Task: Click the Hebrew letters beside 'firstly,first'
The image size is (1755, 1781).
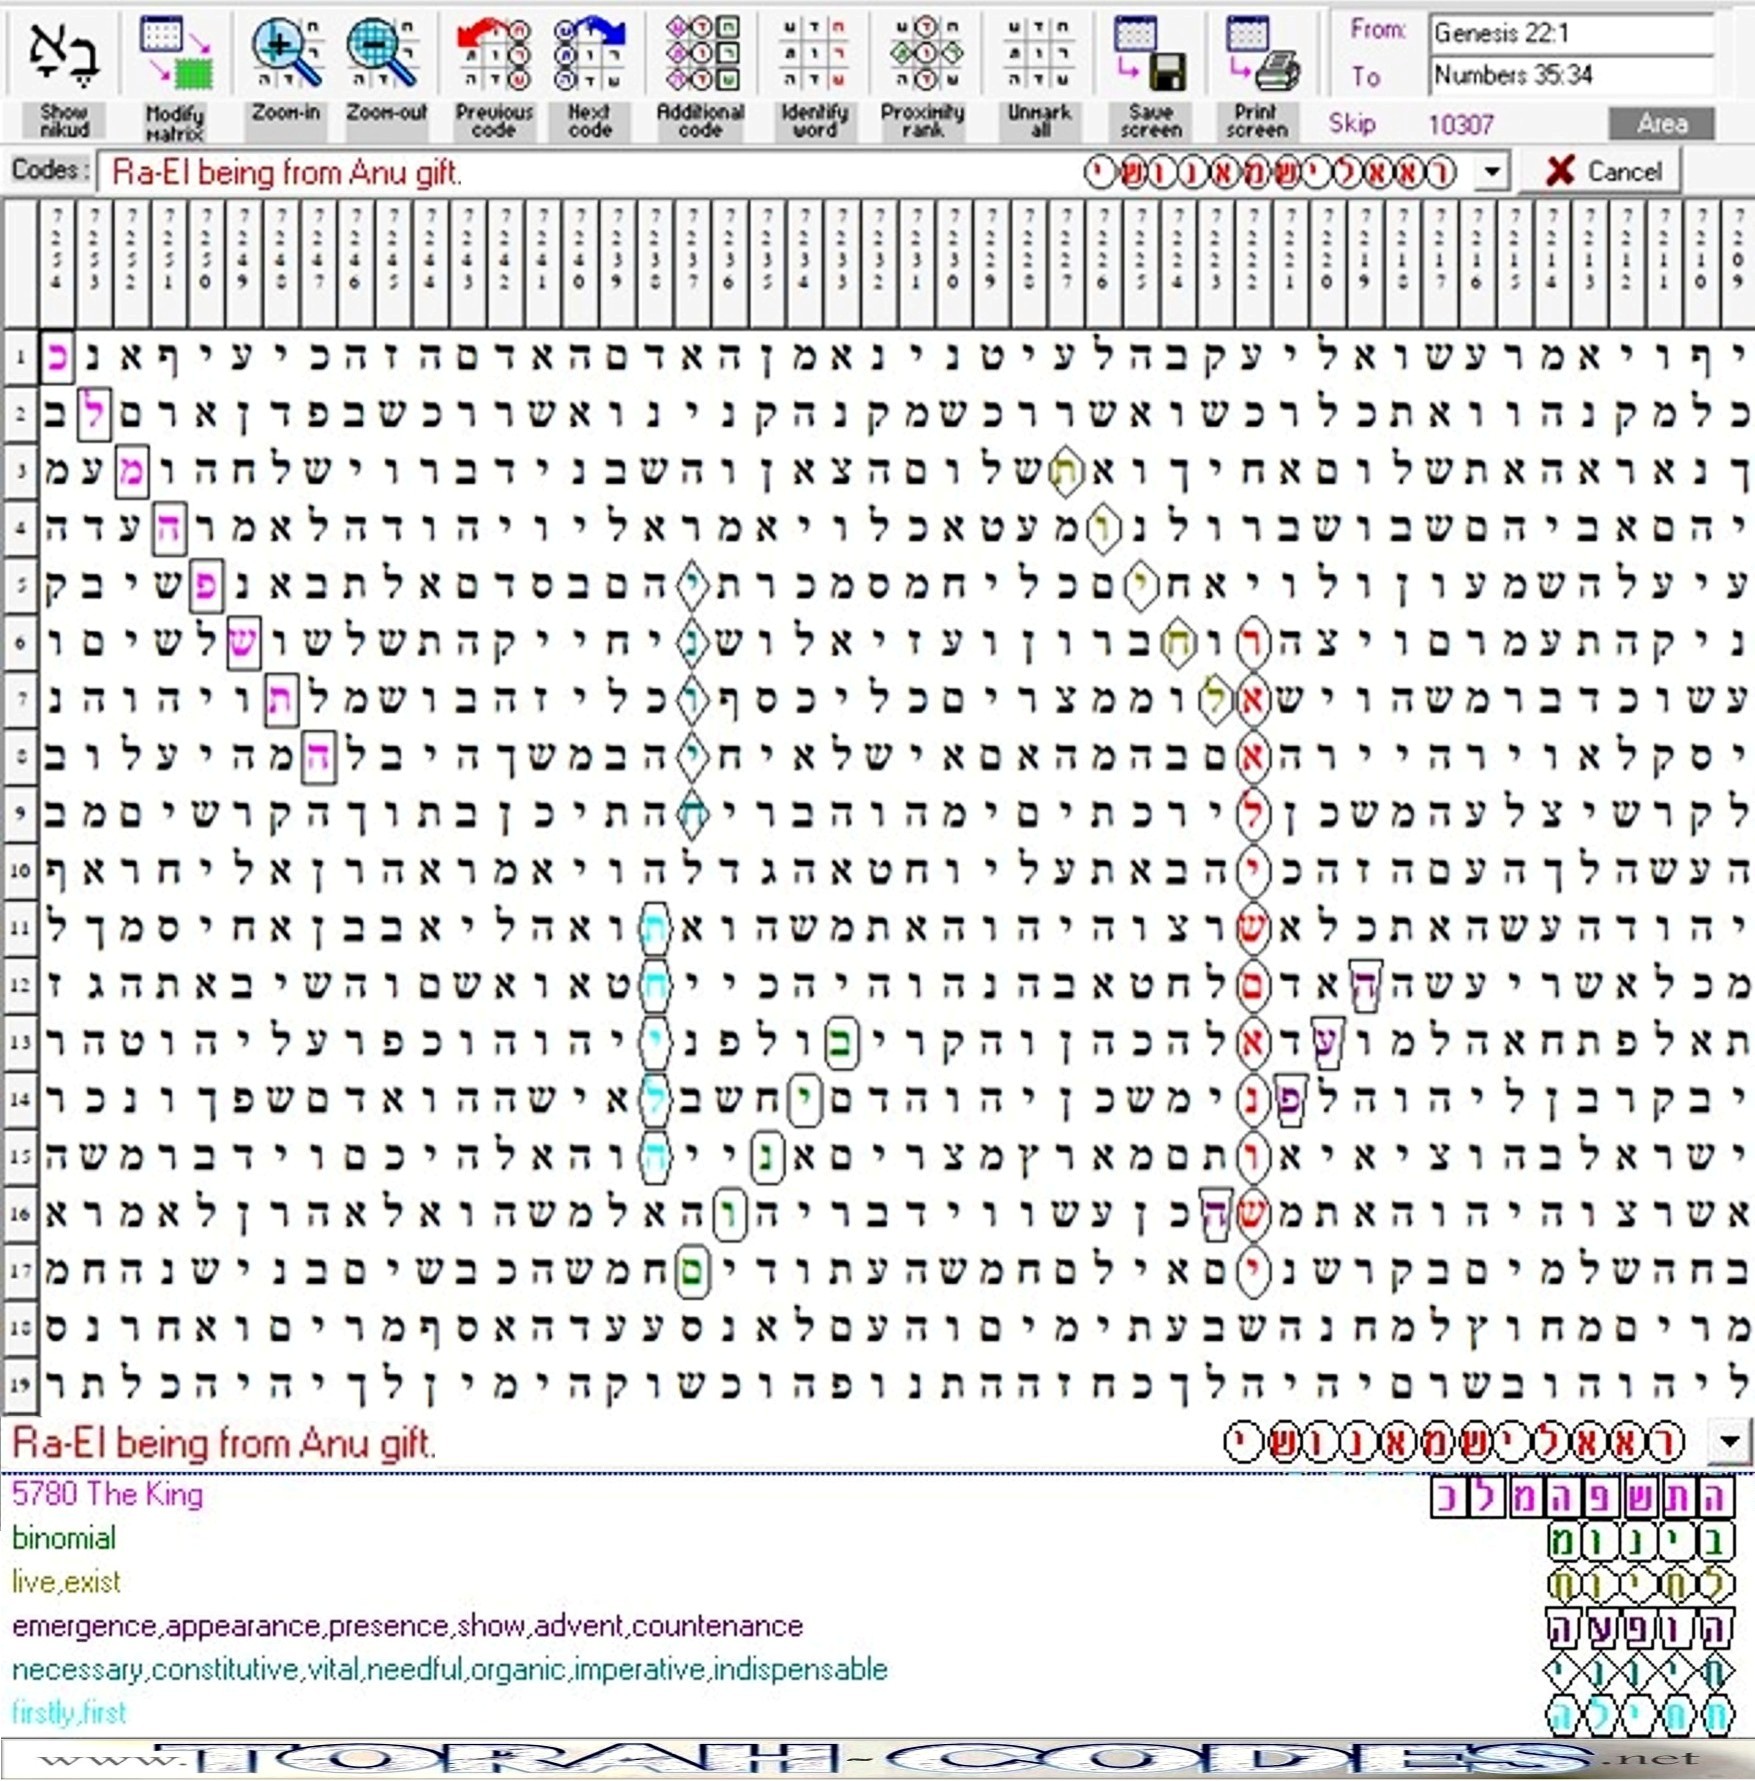Action: click(x=1642, y=1715)
